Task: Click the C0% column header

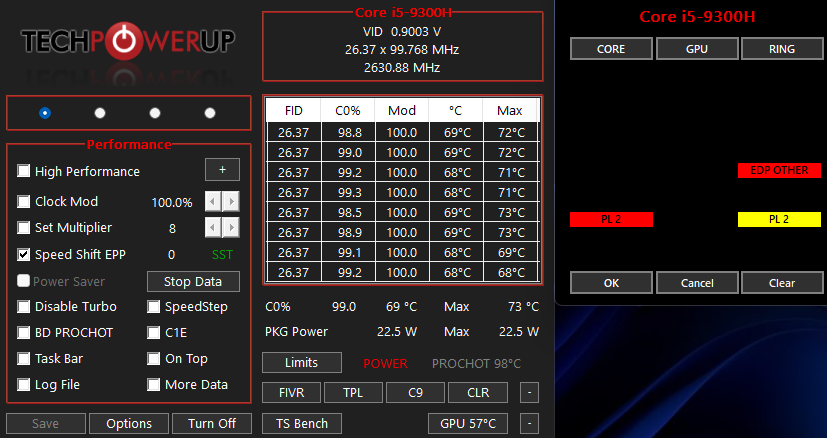Action: [348, 111]
